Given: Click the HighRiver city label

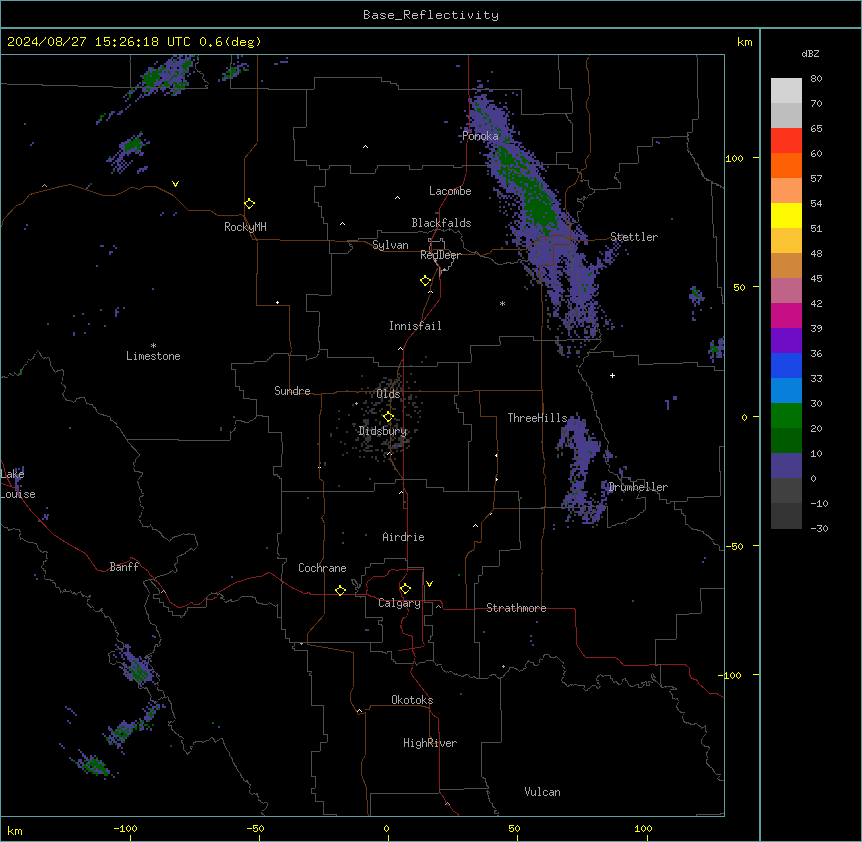Looking at the screenshot, I should (x=430, y=743).
